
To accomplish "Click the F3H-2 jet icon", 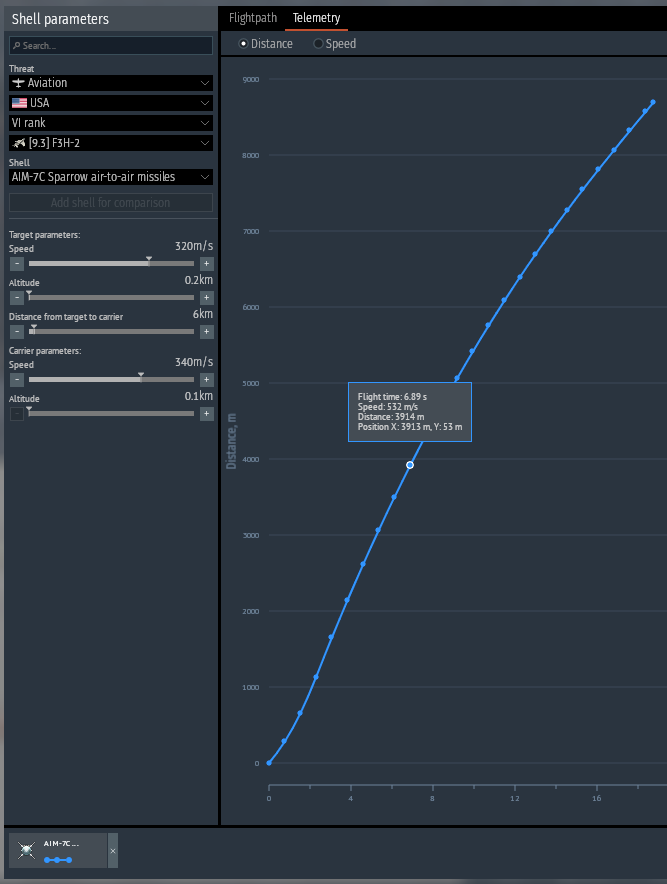I will (x=19, y=143).
